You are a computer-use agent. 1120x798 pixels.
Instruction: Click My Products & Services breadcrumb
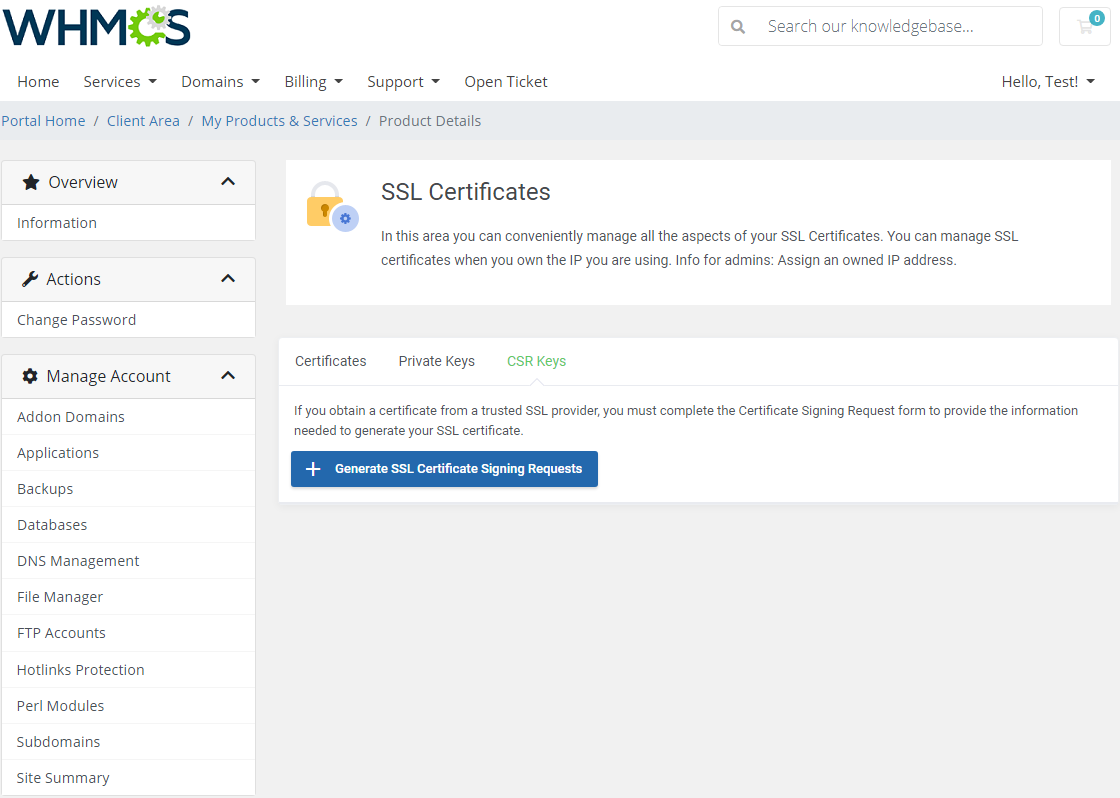(279, 121)
